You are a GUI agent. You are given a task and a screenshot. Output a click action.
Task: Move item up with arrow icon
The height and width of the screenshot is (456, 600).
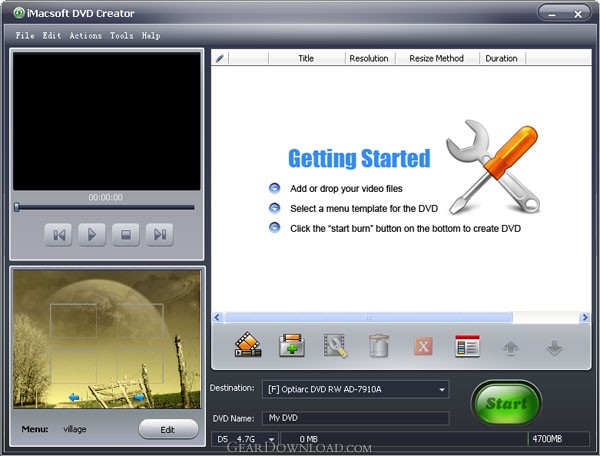tap(511, 348)
